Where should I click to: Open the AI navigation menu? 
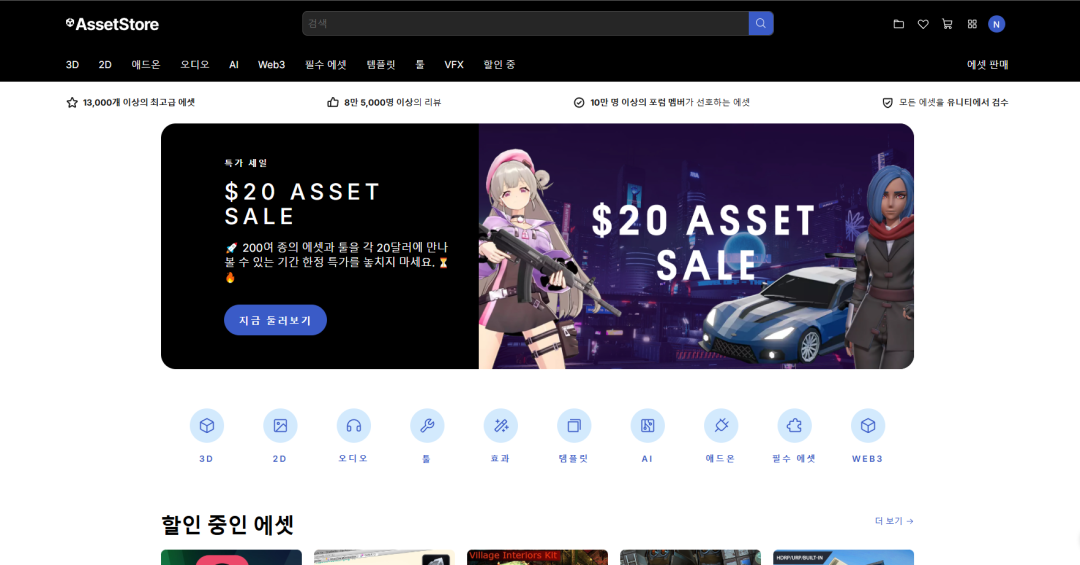pos(233,65)
